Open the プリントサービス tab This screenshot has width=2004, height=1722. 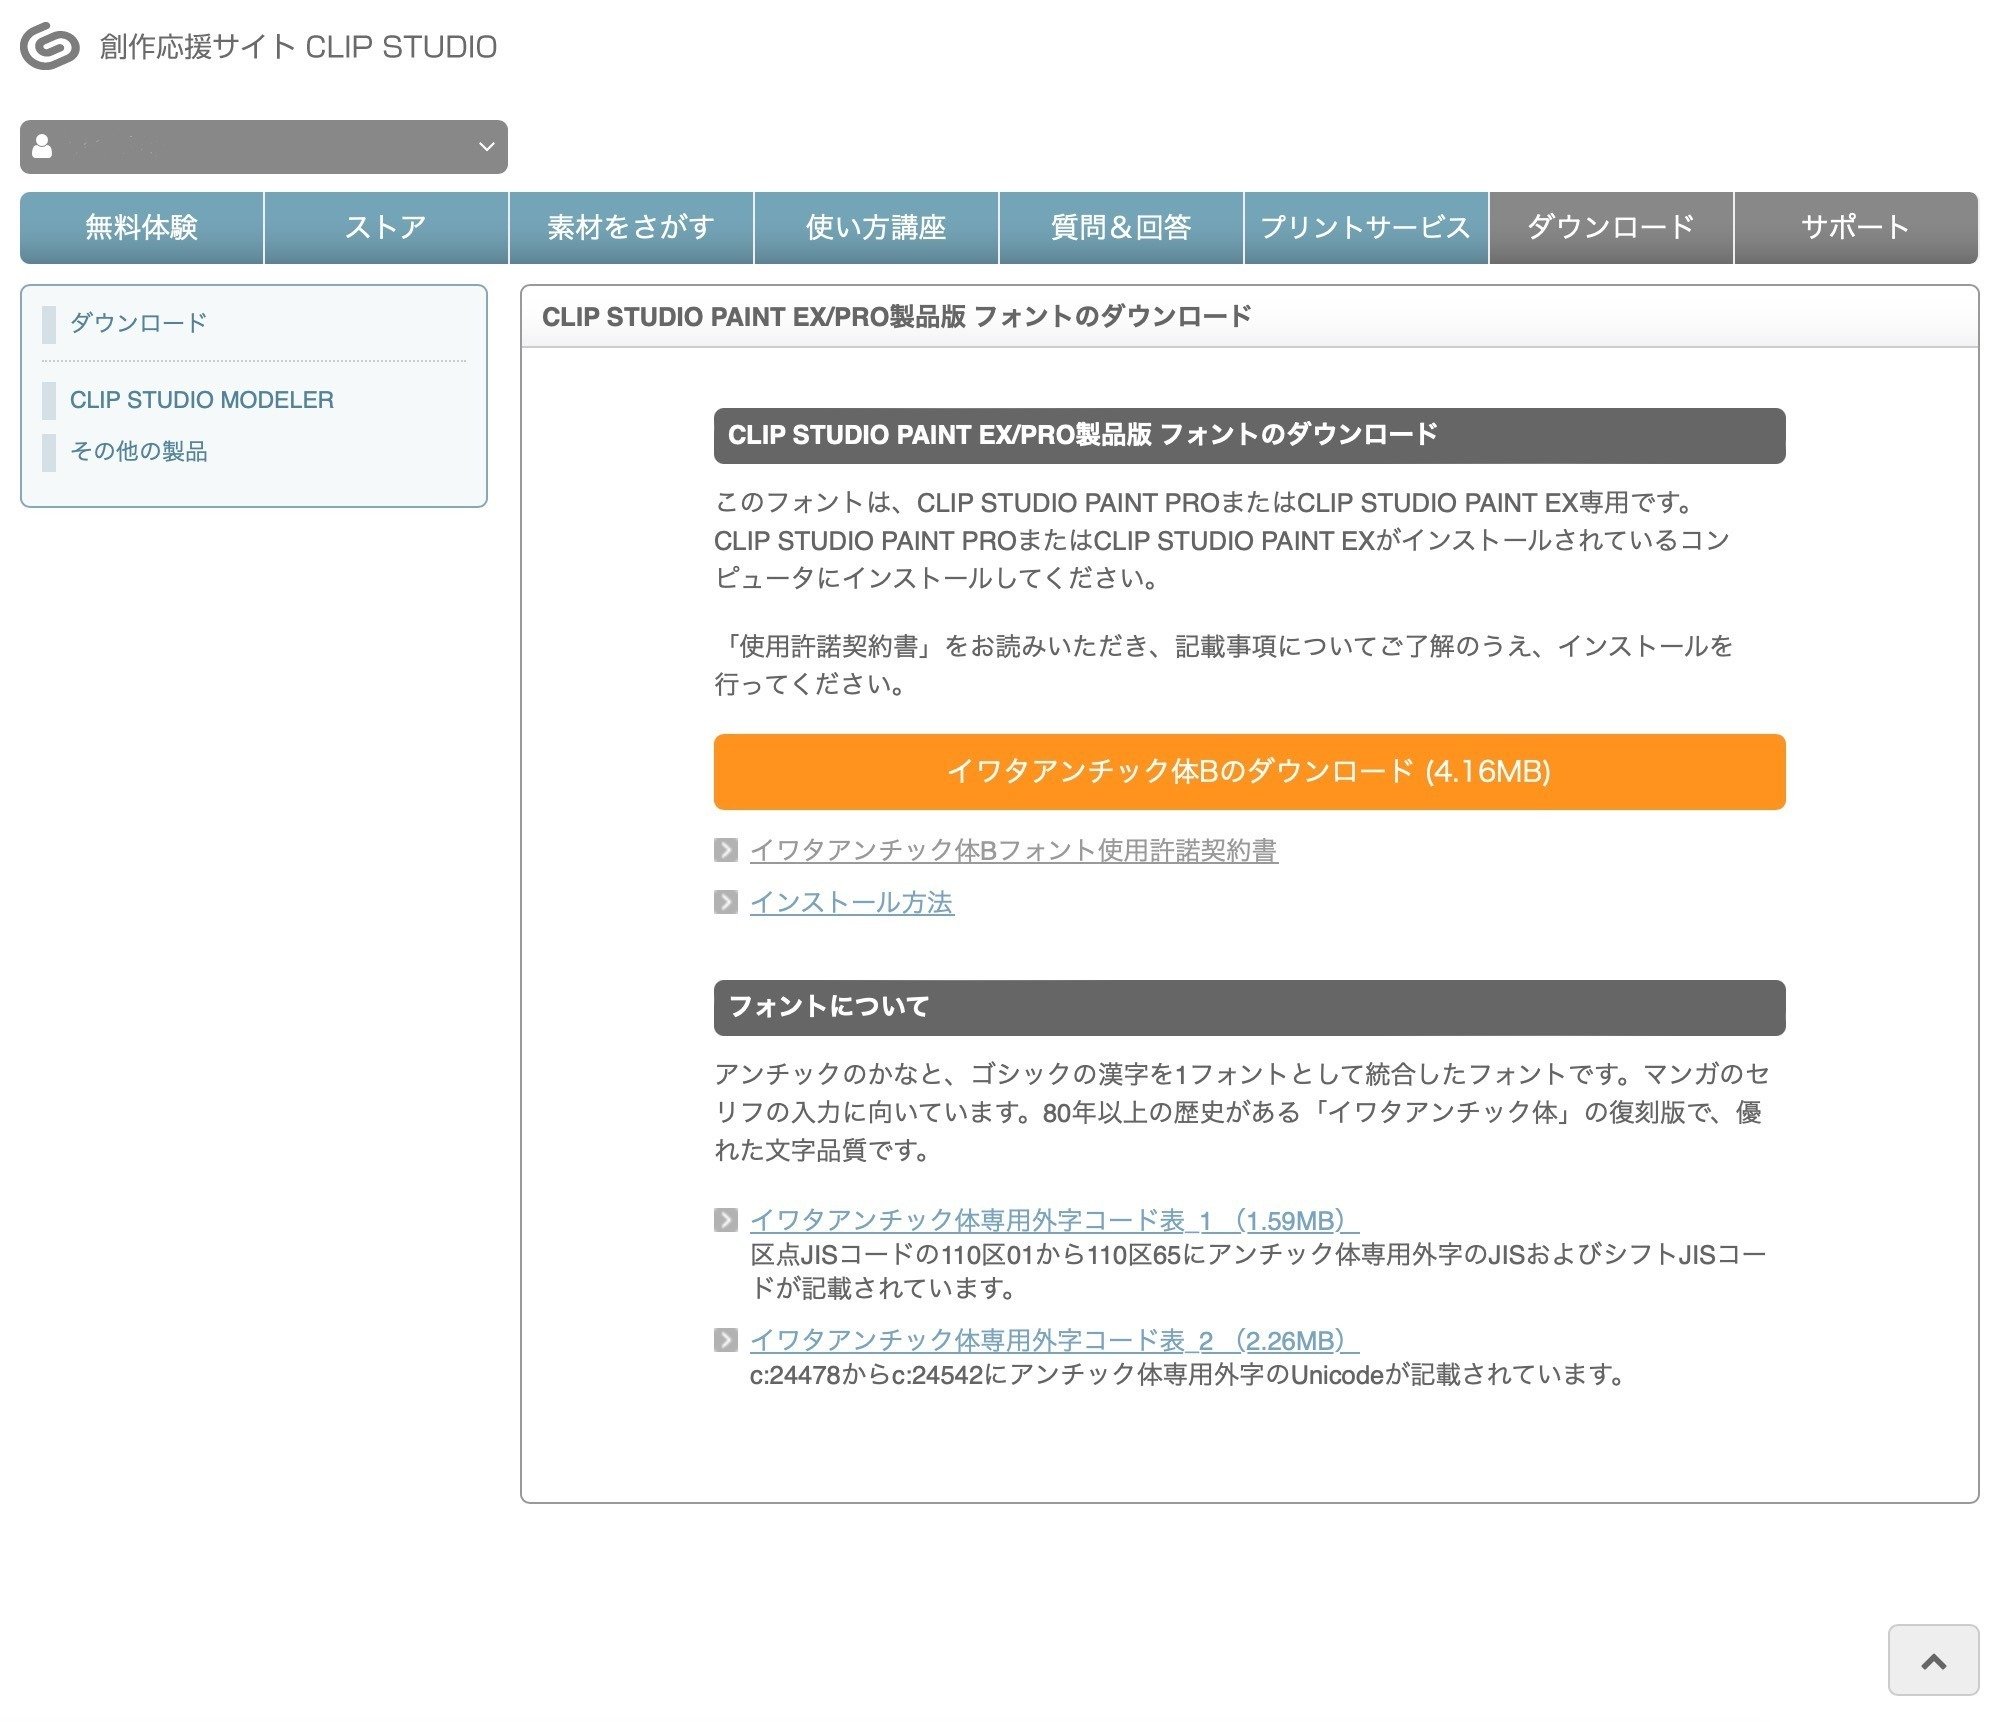(1366, 228)
